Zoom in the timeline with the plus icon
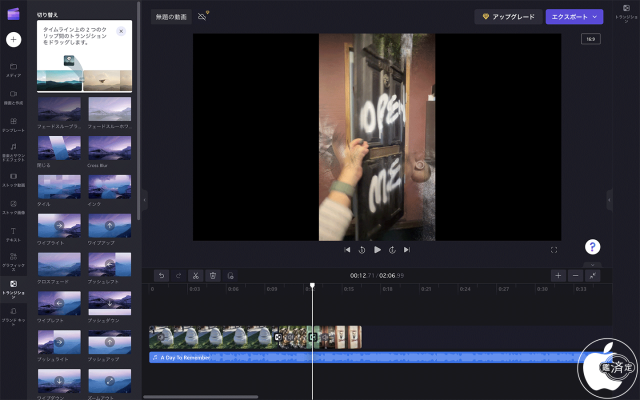This screenshot has width=640, height=400. point(558,275)
